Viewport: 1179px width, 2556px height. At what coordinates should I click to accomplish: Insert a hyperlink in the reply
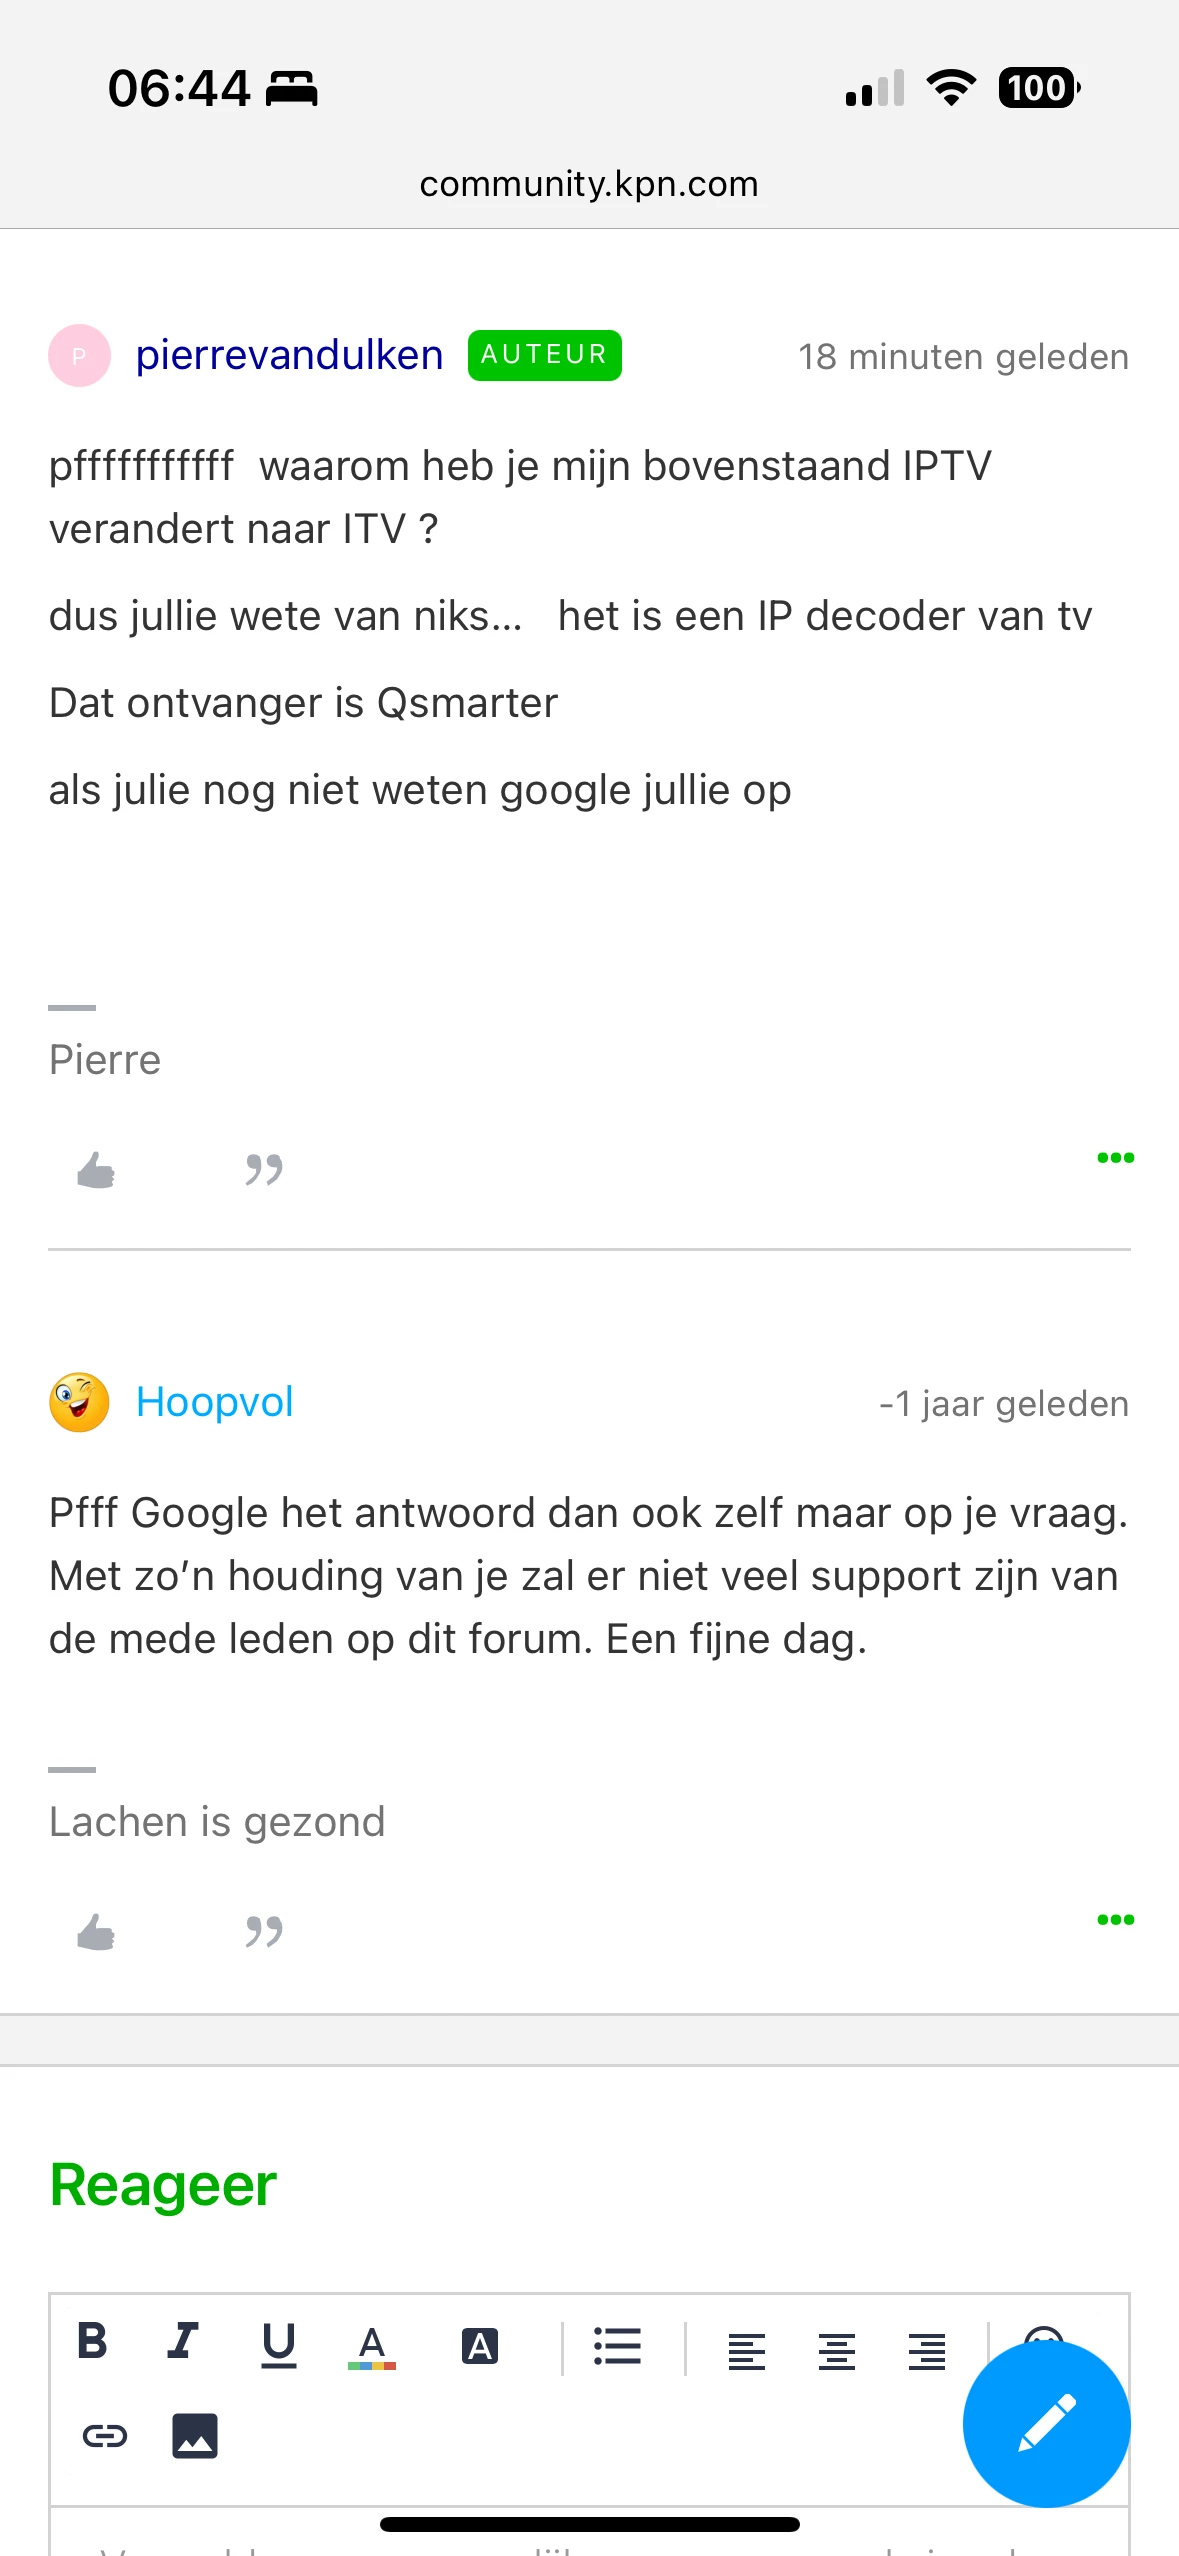pos(105,2436)
